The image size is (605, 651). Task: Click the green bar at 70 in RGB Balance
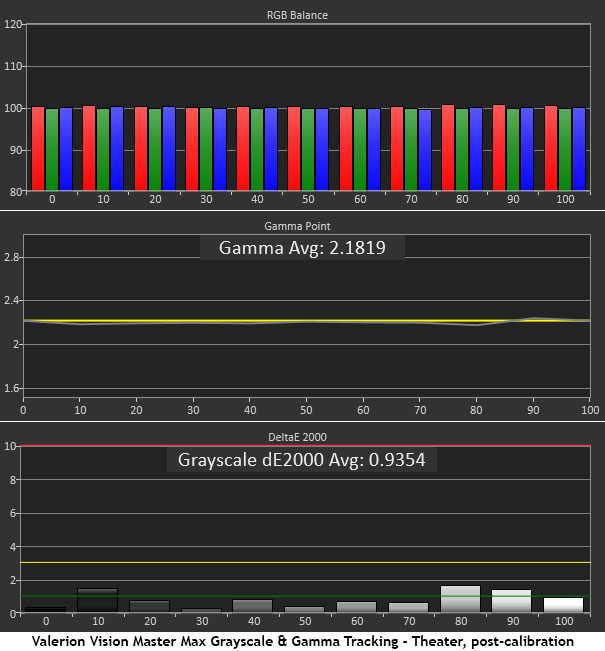click(x=411, y=148)
